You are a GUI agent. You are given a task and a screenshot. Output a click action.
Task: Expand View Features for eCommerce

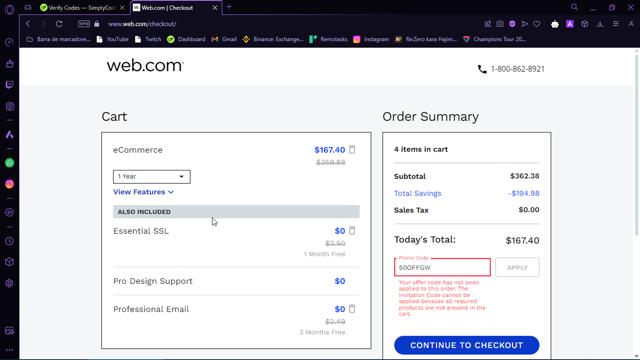pyautogui.click(x=143, y=192)
